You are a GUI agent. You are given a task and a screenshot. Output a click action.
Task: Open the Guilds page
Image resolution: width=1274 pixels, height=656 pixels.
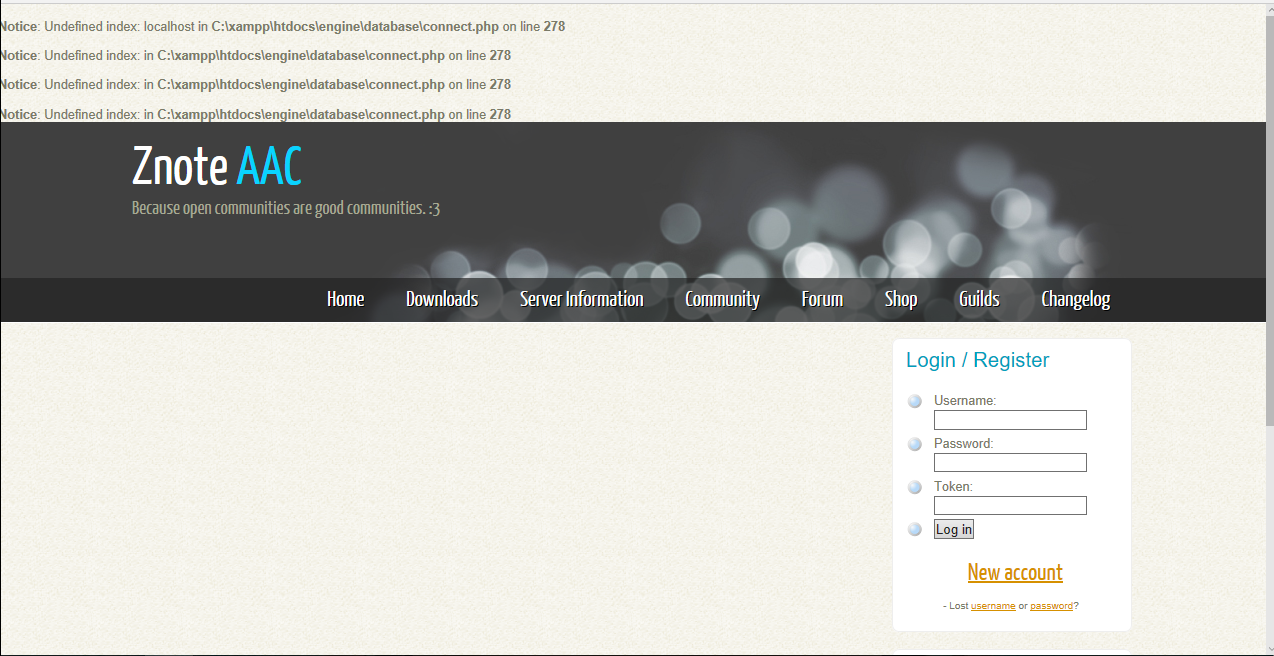coord(979,299)
